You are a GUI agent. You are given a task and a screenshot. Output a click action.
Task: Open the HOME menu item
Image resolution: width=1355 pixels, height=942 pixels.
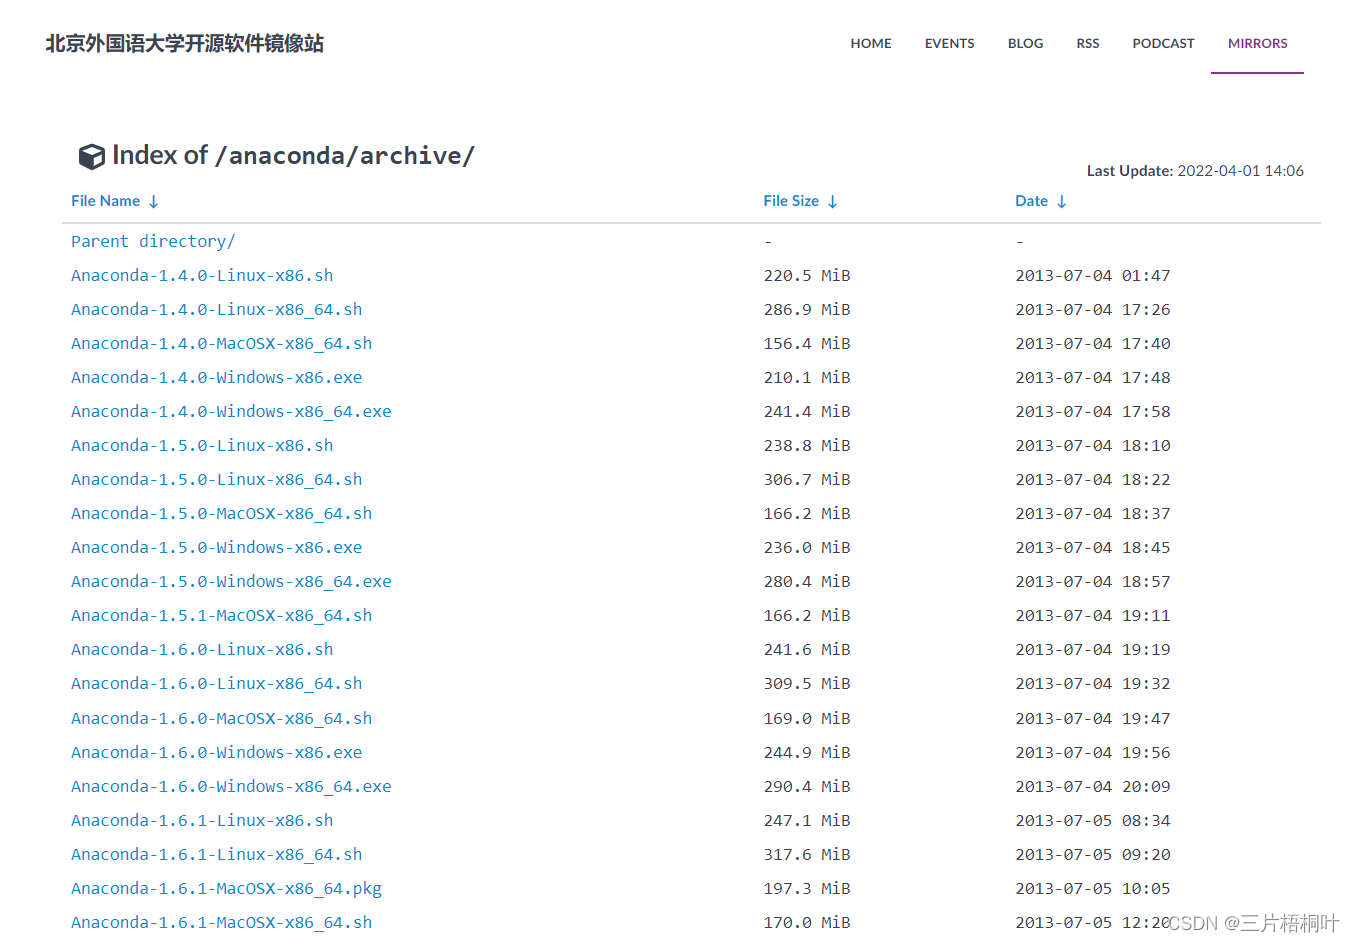871,44
